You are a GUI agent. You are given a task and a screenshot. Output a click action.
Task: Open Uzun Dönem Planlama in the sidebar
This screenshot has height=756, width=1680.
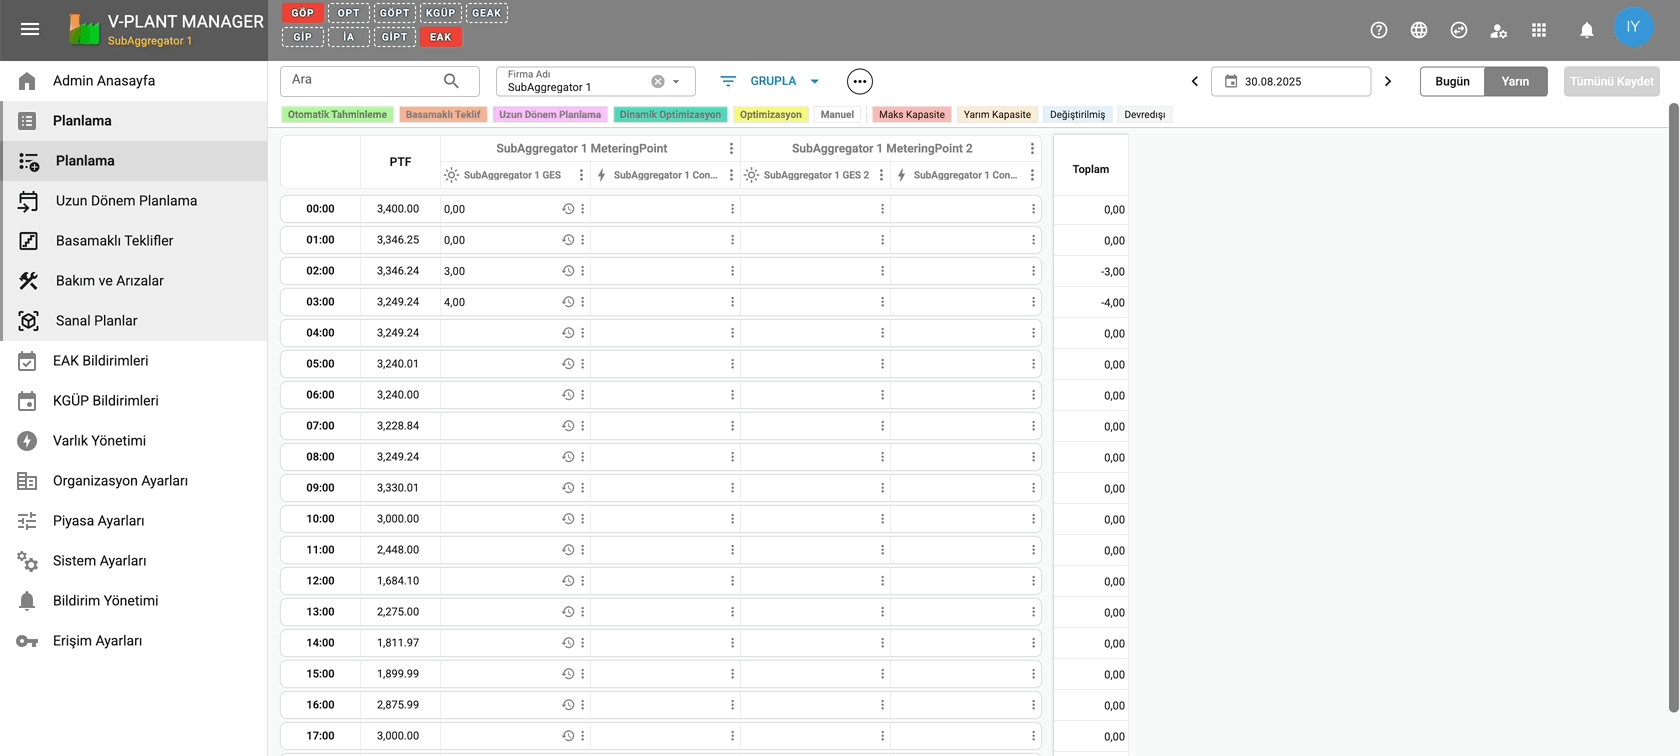click(126, 201)
